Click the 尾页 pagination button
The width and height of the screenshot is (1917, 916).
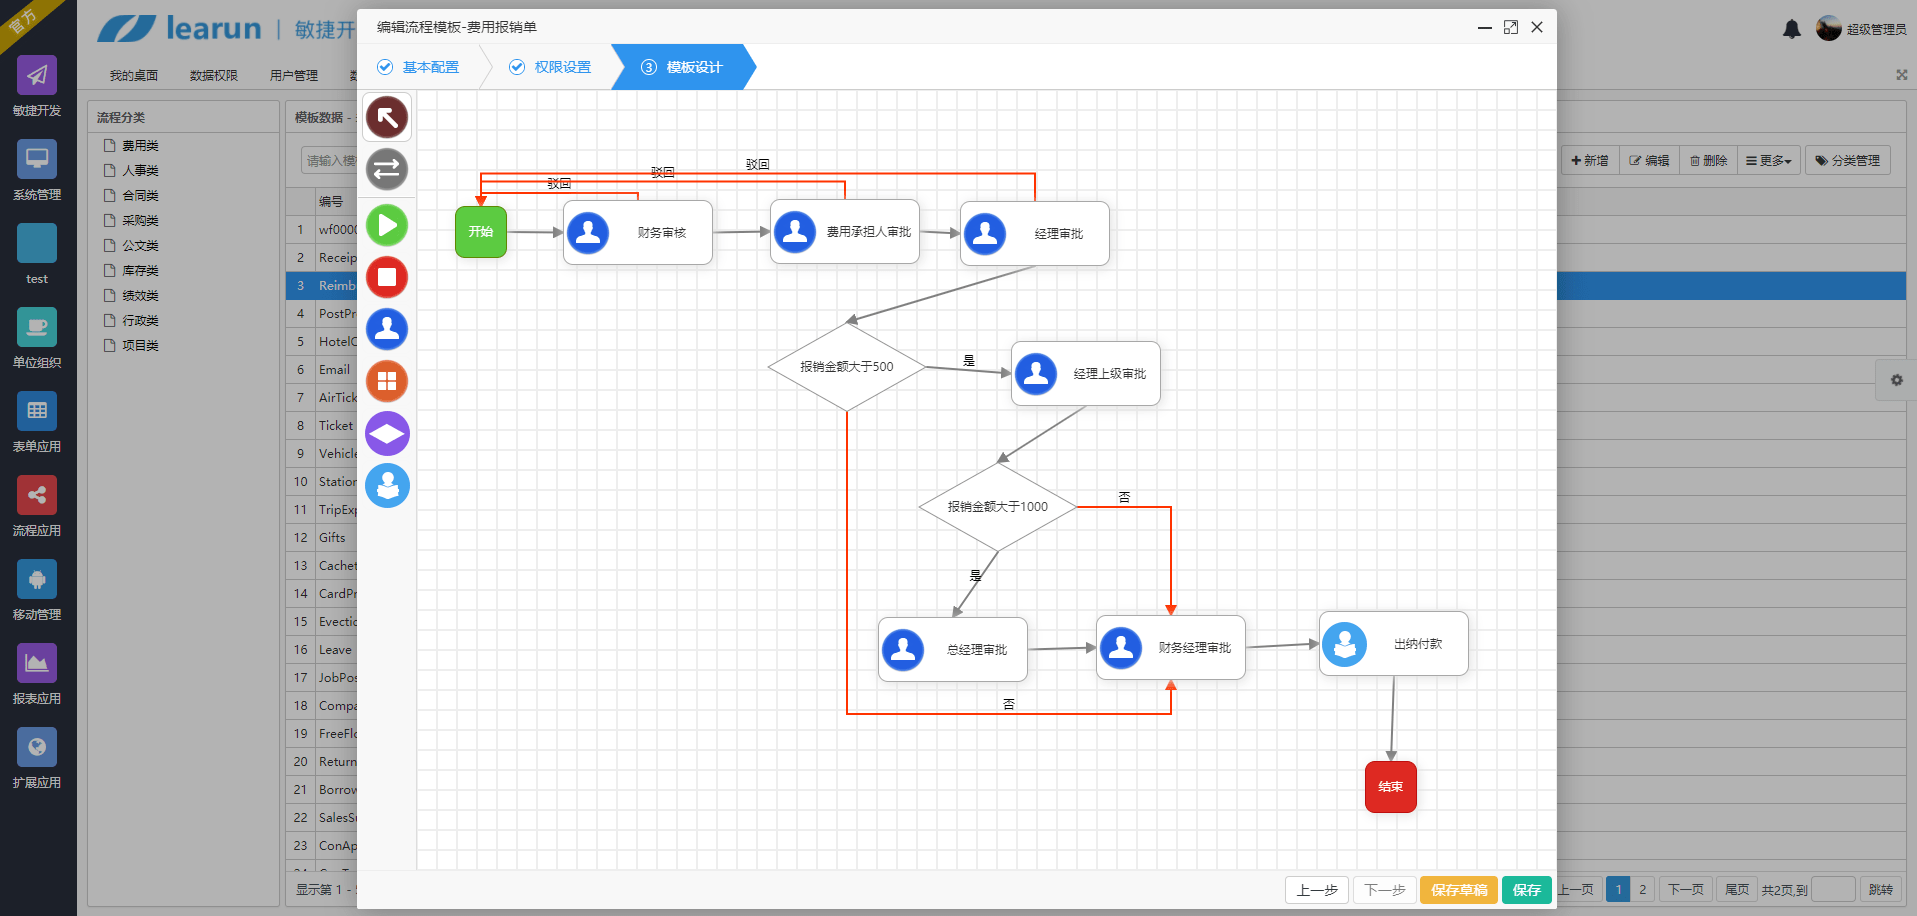1737,889
